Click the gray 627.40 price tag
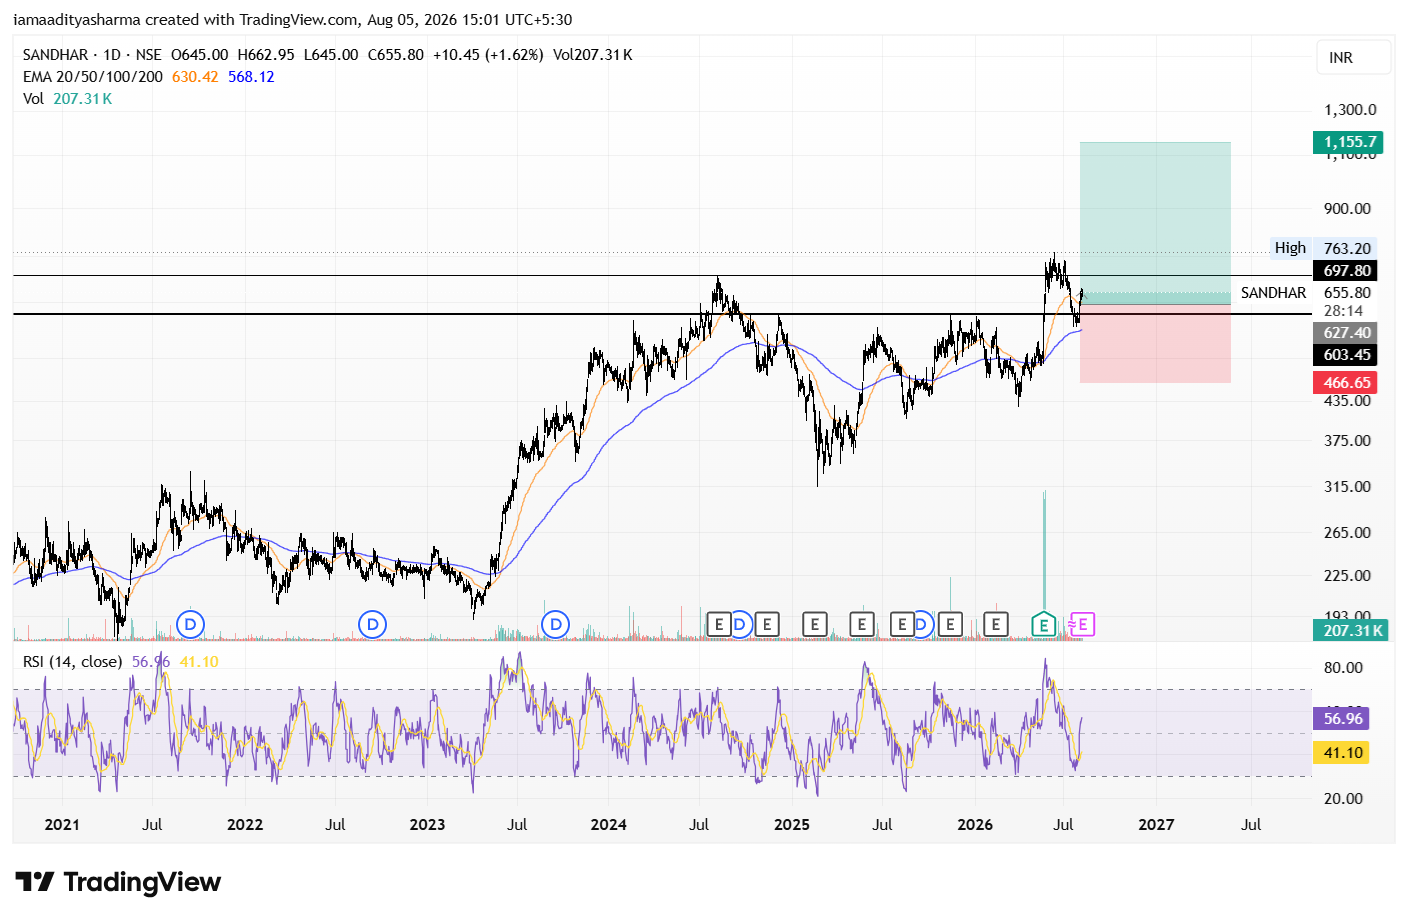The height and width of the screenshot is (921, 1408). (1345, 333)
